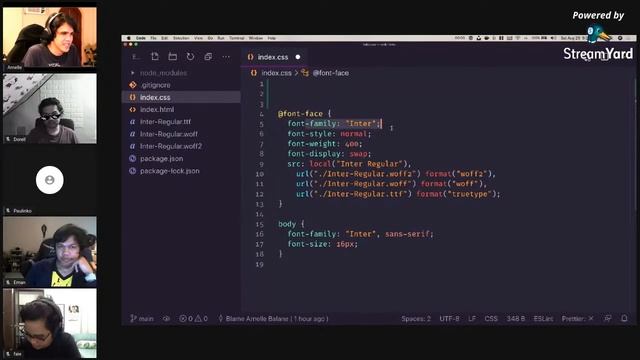The width and height of the screenshot is (640, 360).
Task: Open the Terminal menu
Action: click(x=236, y=38)
